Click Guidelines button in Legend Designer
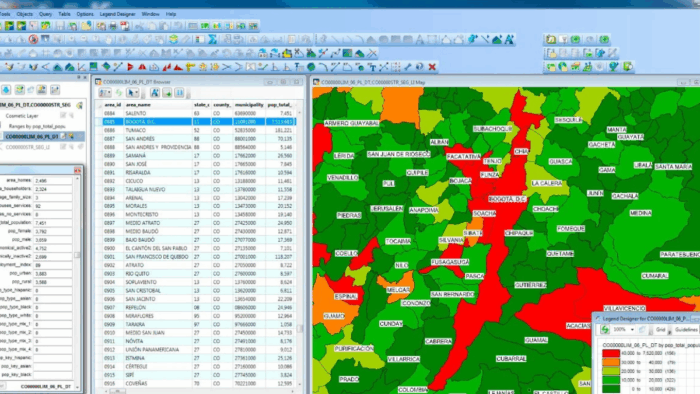This screenshot has width=700, height=394. [687, 330]
